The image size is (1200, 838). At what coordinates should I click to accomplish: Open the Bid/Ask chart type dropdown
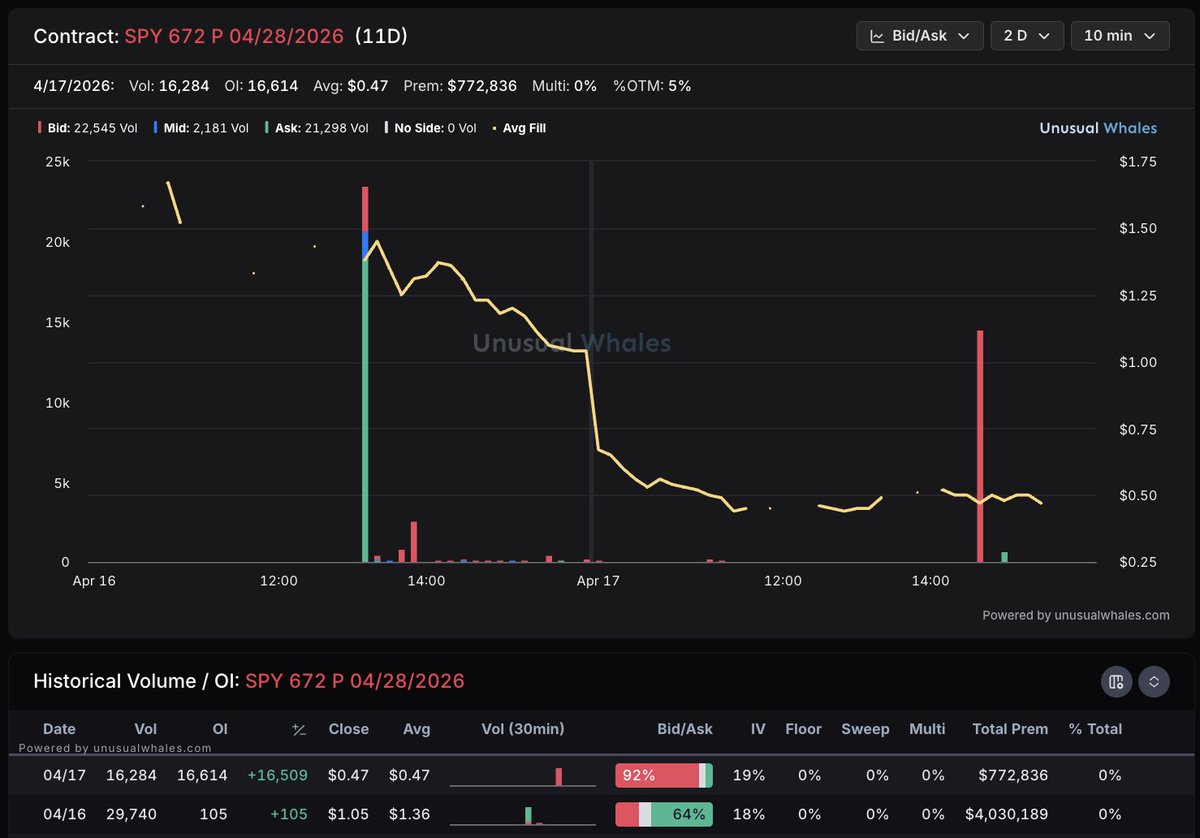pyautogui.click(x=920, y=35)
